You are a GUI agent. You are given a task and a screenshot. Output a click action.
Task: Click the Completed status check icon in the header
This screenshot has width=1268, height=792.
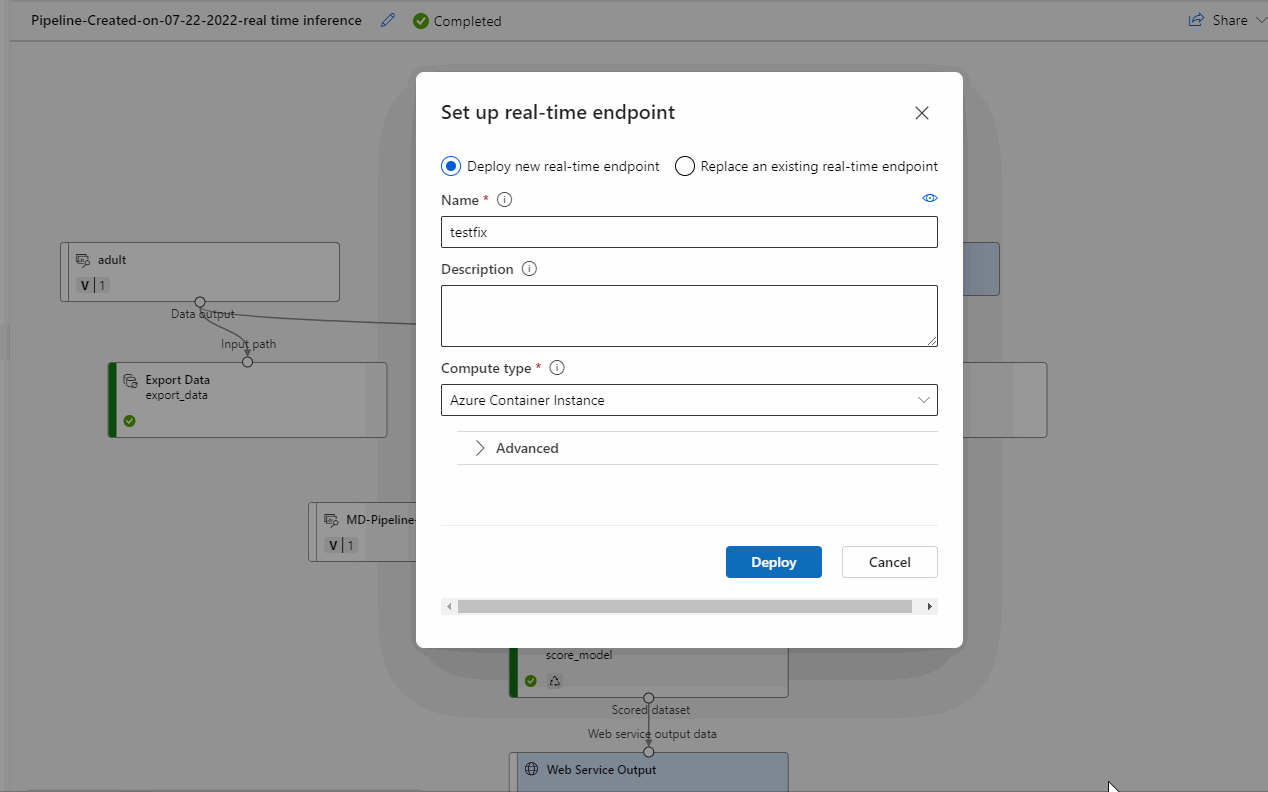[420, 20]
